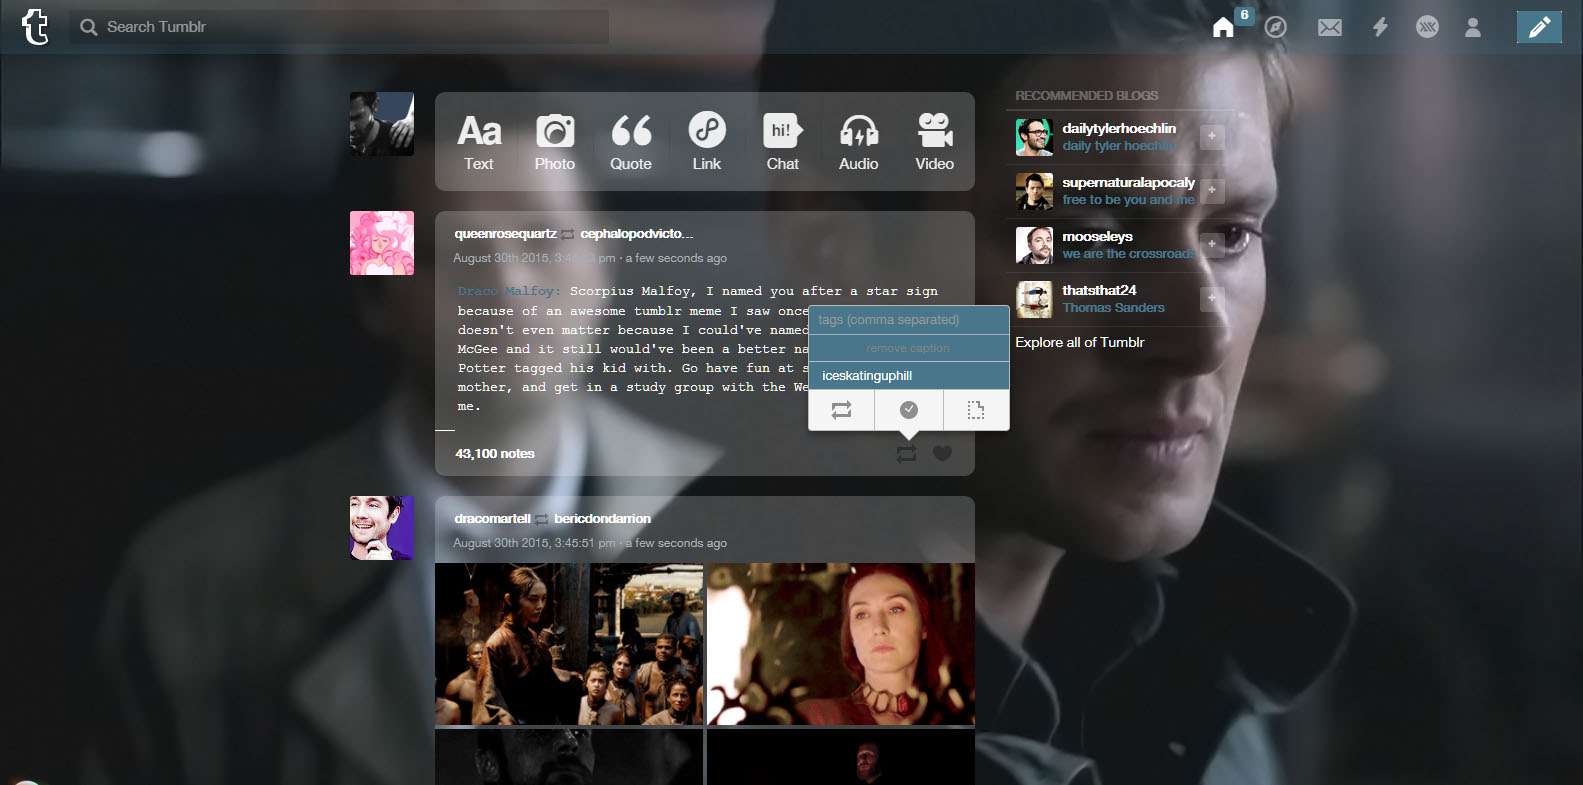
Task: Open the XKit icon in header
Action: click(1427, 27)
